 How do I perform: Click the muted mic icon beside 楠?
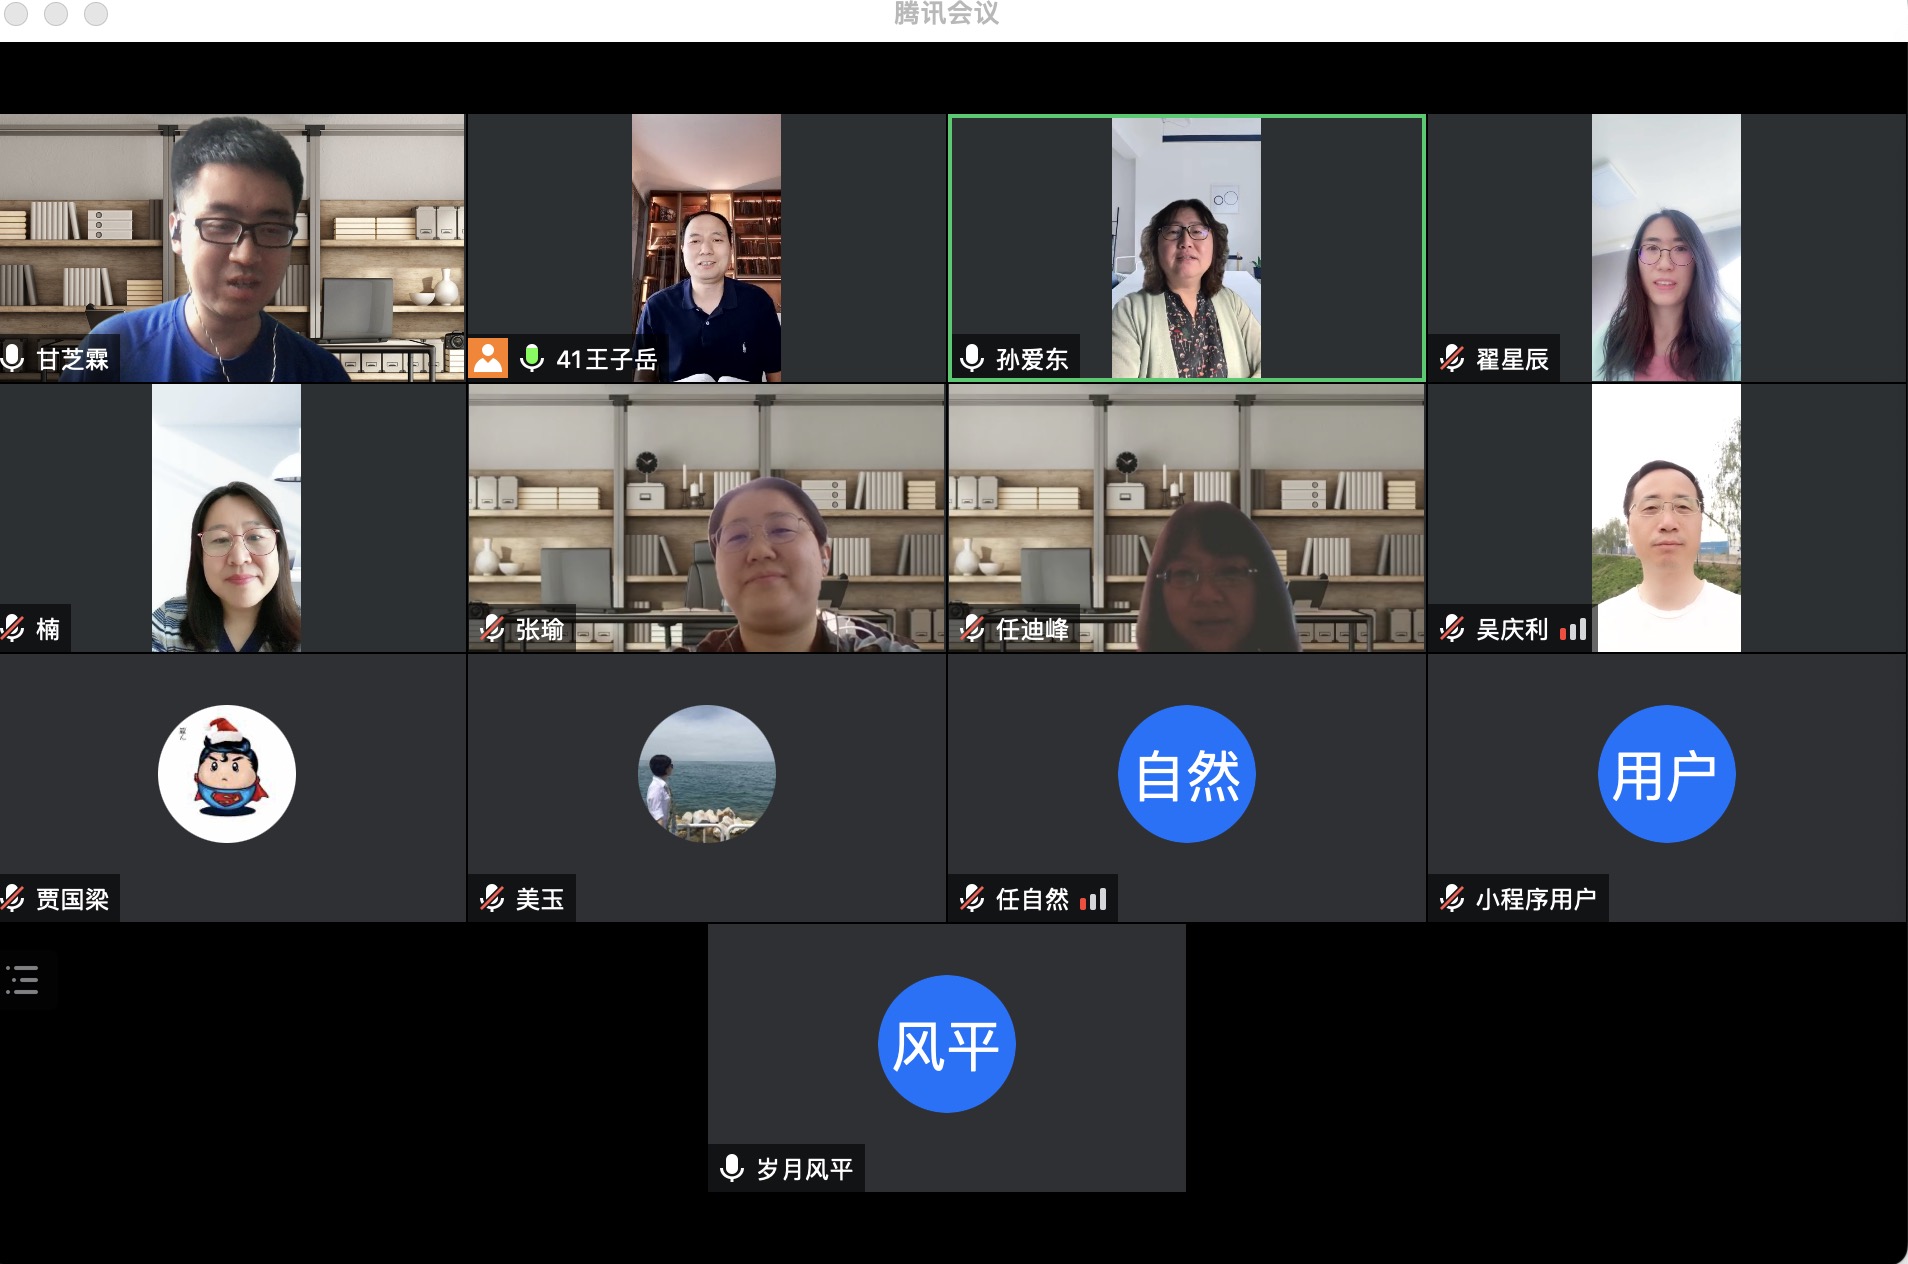[13, 628]
